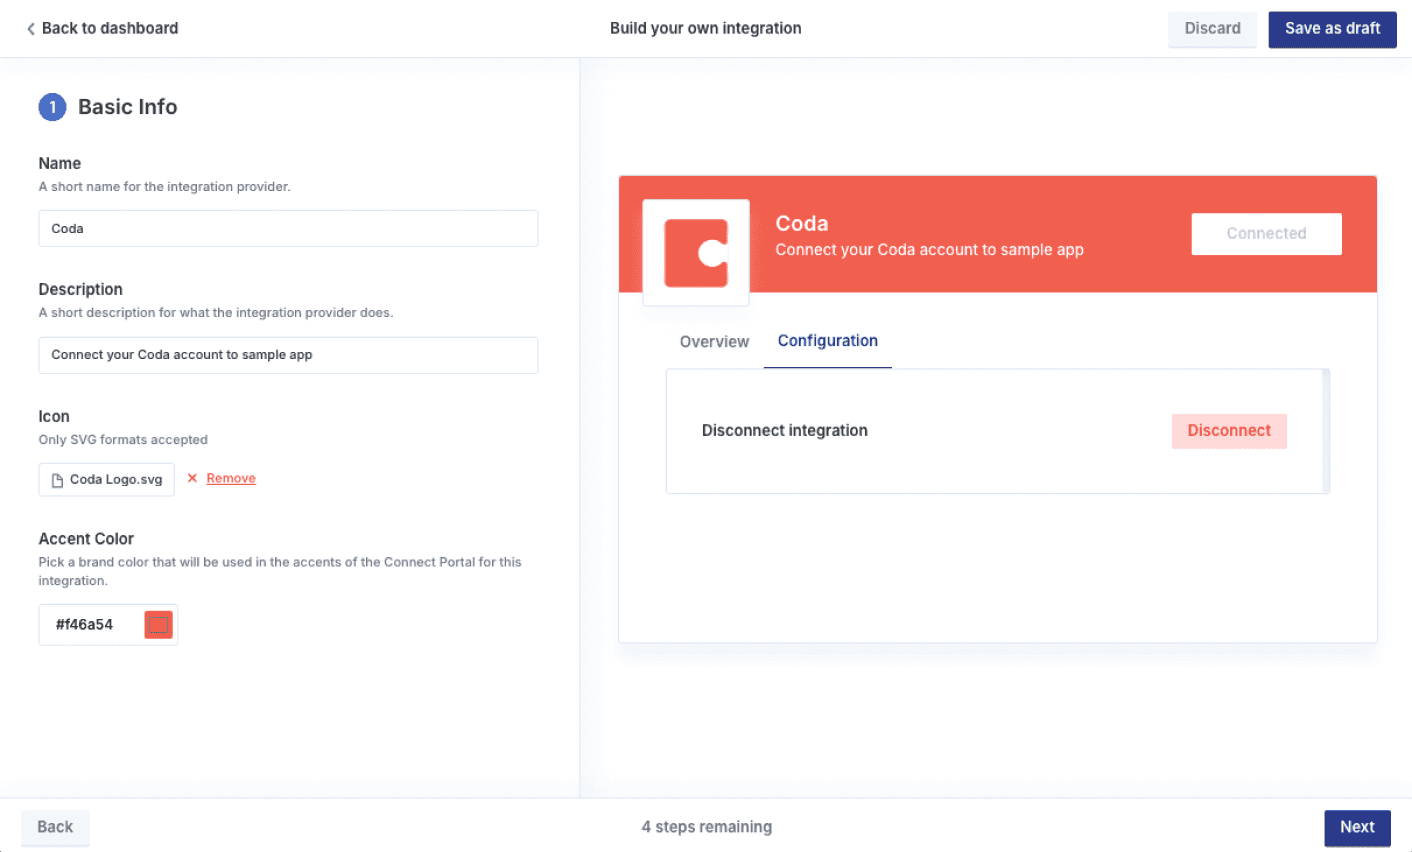Click the Name input field
The image size is (1412, 852).
tap(288, 229)
